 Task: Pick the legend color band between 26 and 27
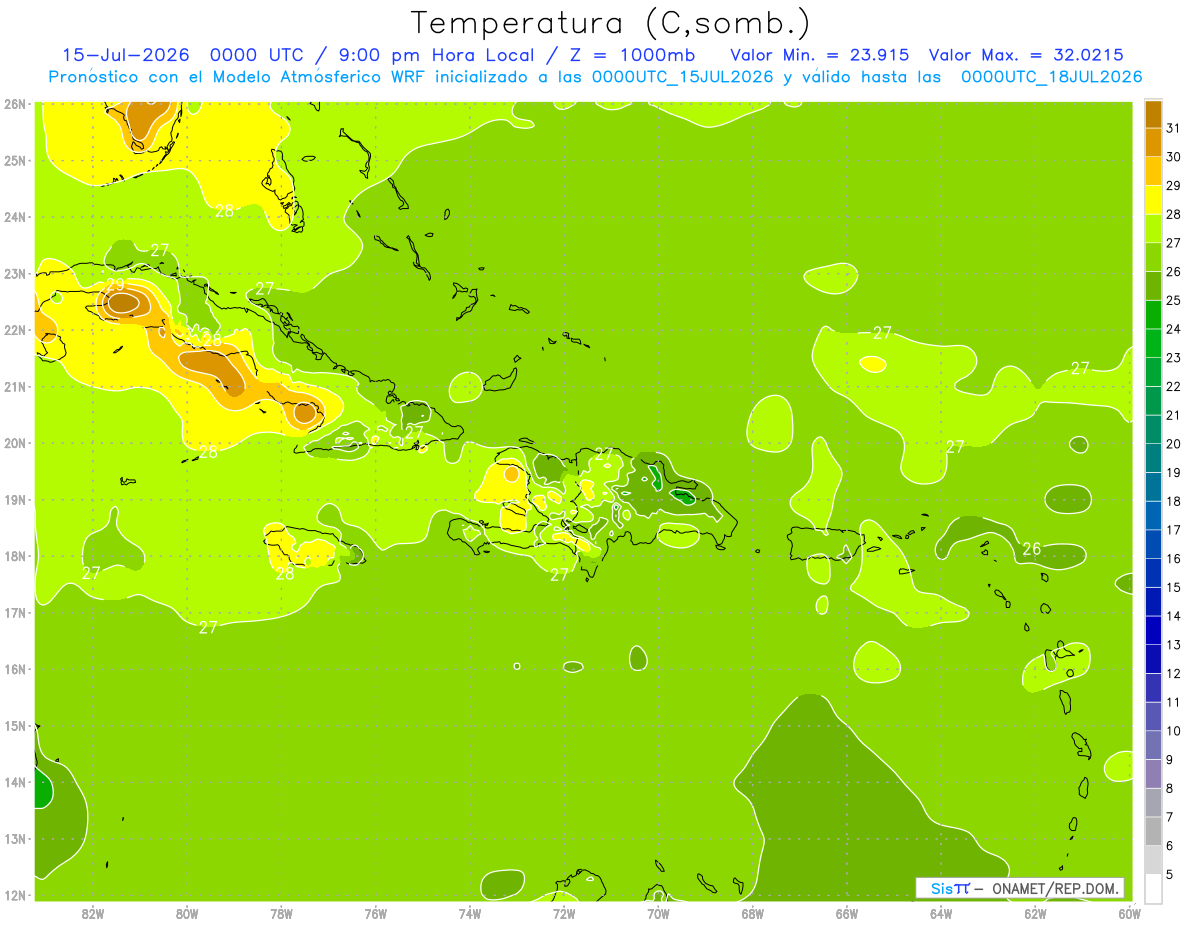pos(1153,257)
